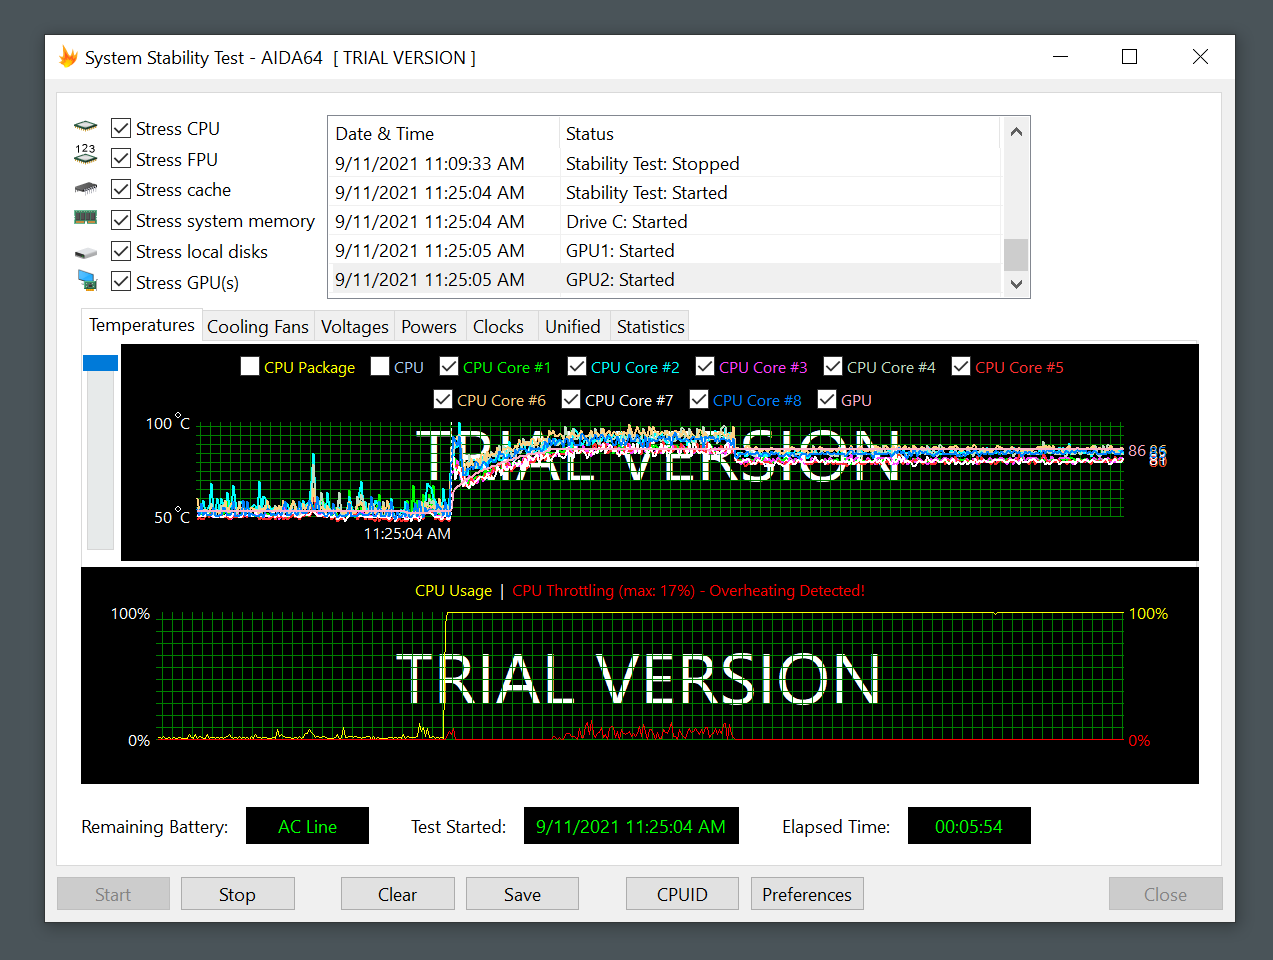
Task: Toggle CPU Core #5 checkbox
Action: pos(961,367)
